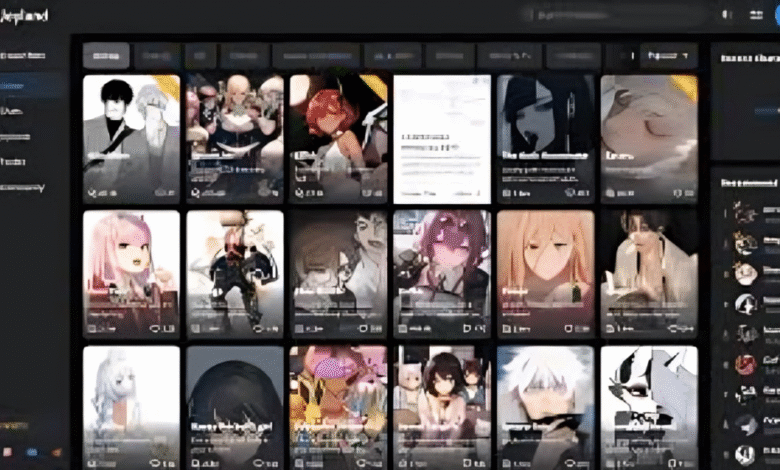The height and width of the screenshot is (470, 780).
Task: Open the sort dropdown at the right of the filter tabs
Action: tap(668, 56)
